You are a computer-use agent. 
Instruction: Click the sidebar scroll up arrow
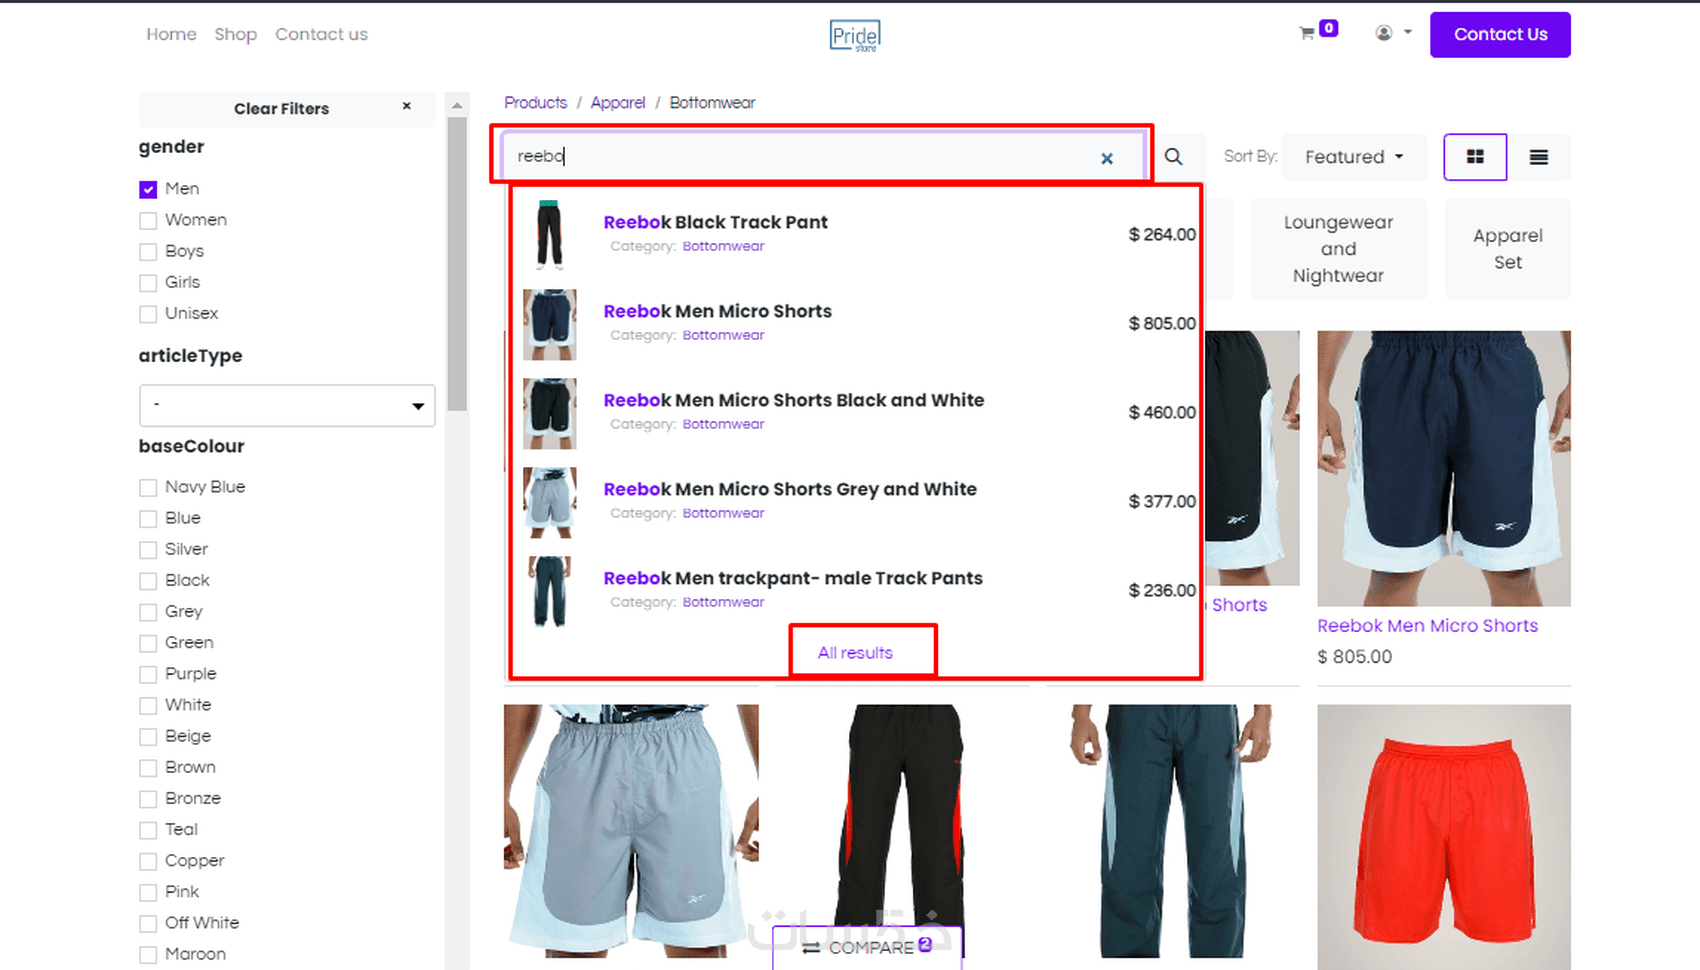pyautogui.click(x=457, y=104)
